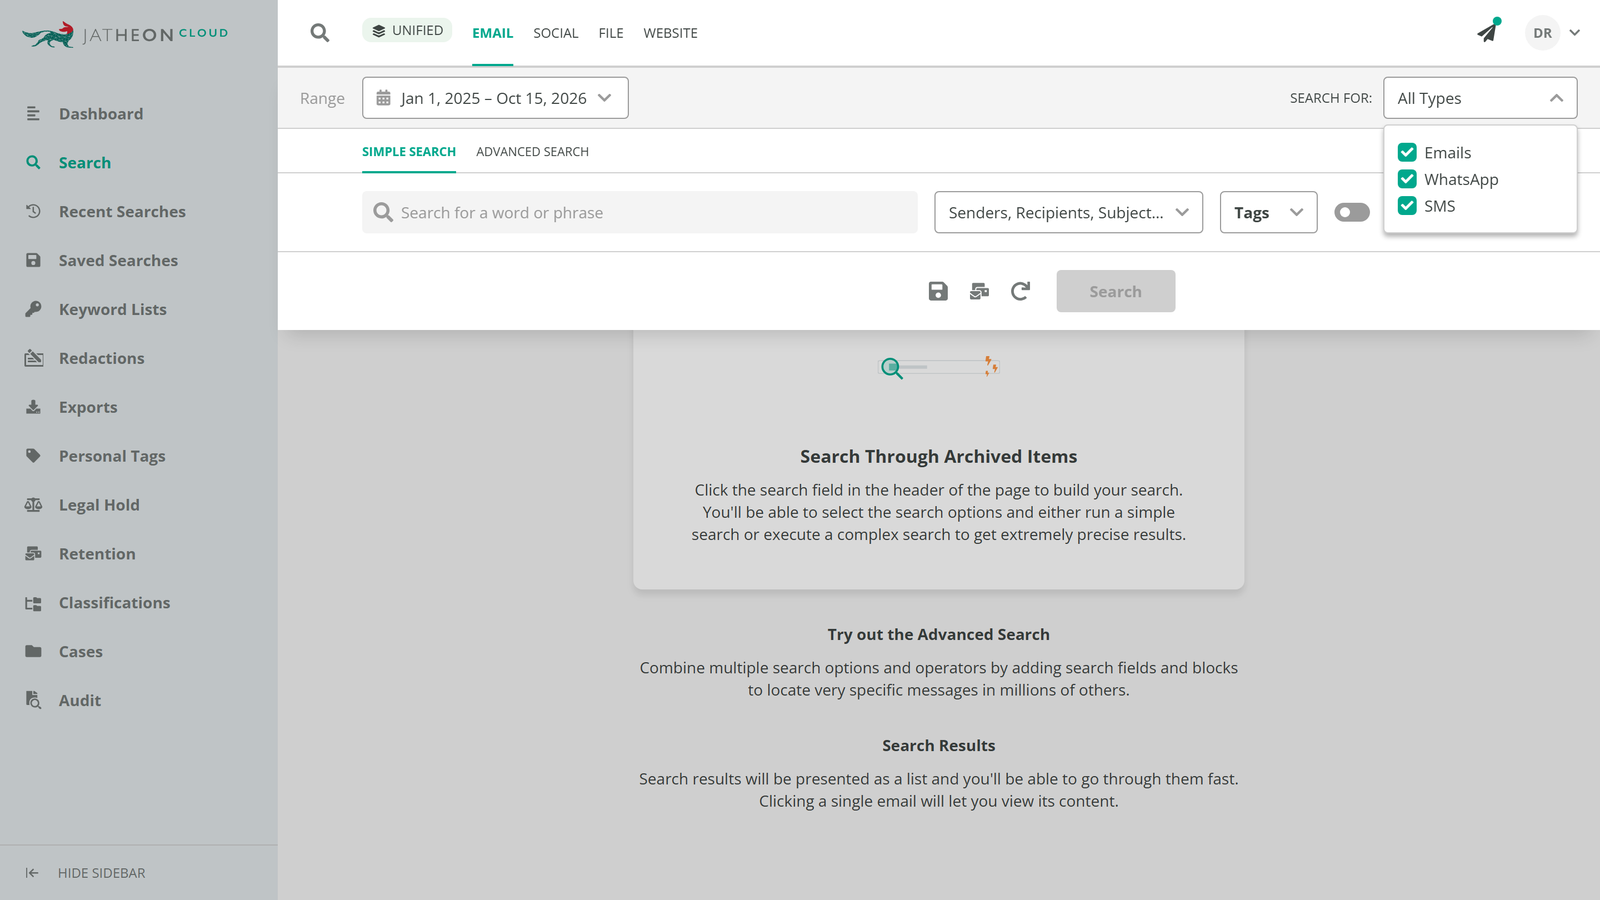Uncheck the WhatsApp checkbox

(1407, 179)
